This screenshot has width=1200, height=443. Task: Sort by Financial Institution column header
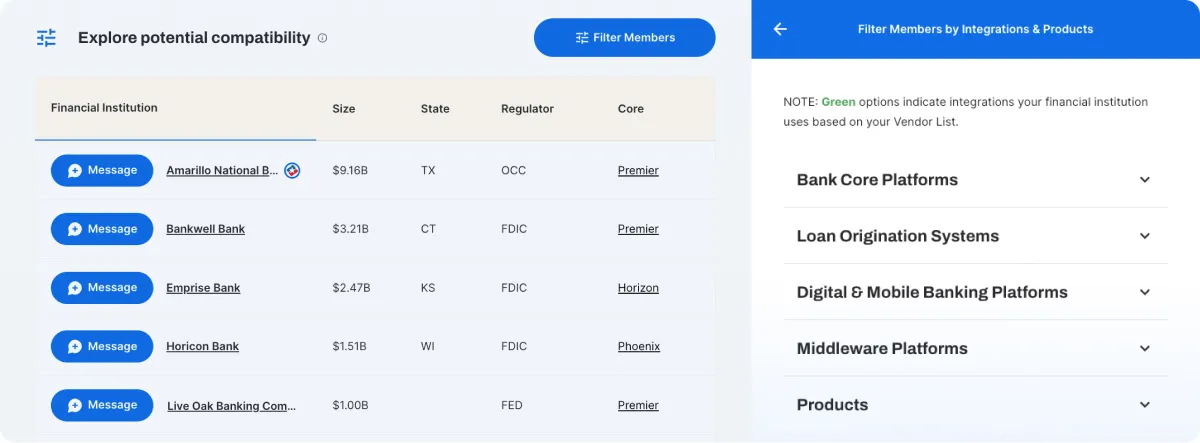(104, 108)
